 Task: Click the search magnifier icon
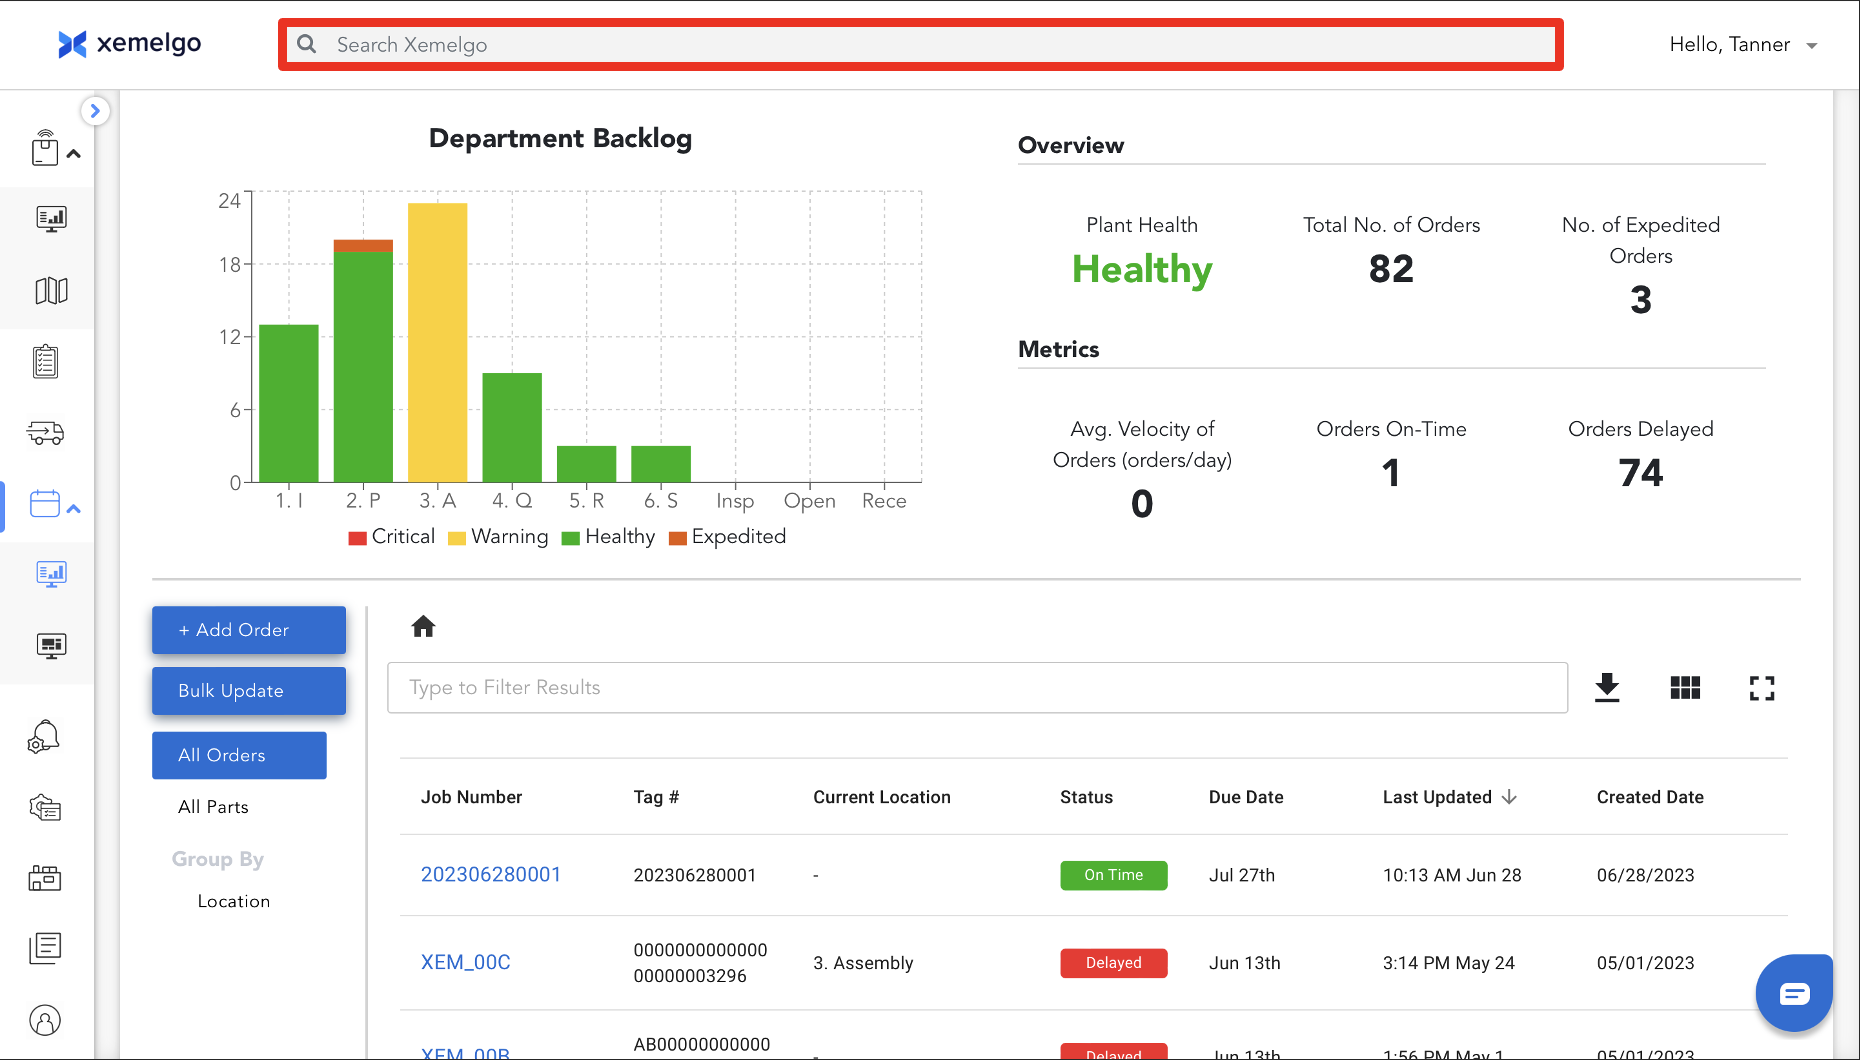(x=307, y=44)
